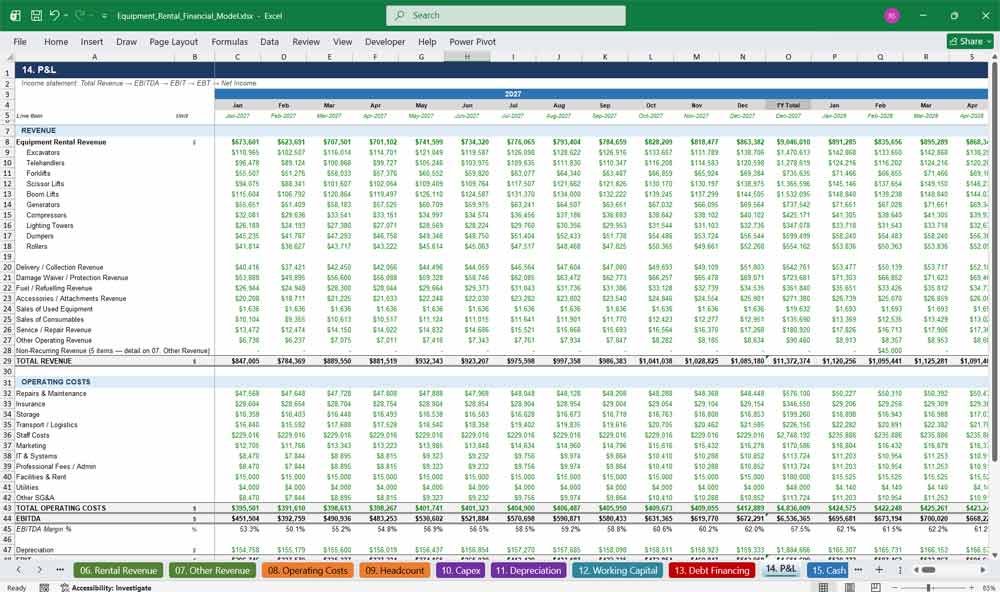Click the Save icon in title bar

(36, 15)
